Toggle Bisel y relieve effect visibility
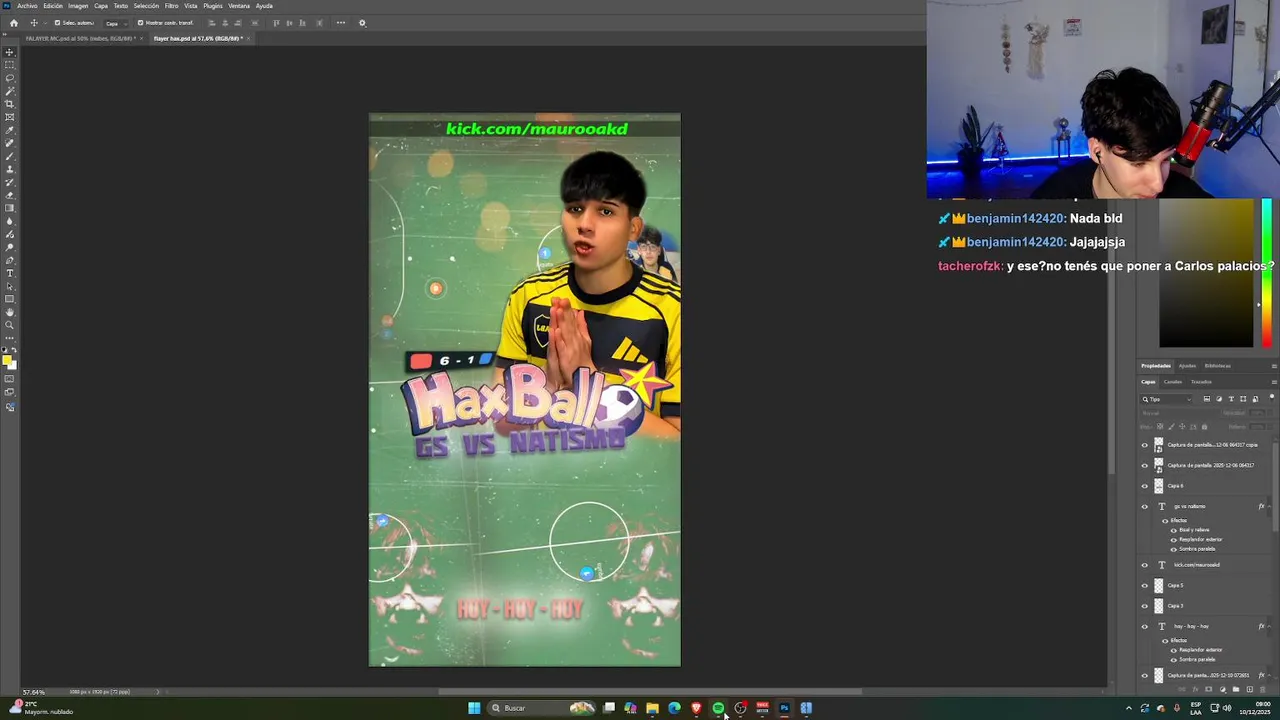The image size is (1280, 720). tap(1174, 530)
